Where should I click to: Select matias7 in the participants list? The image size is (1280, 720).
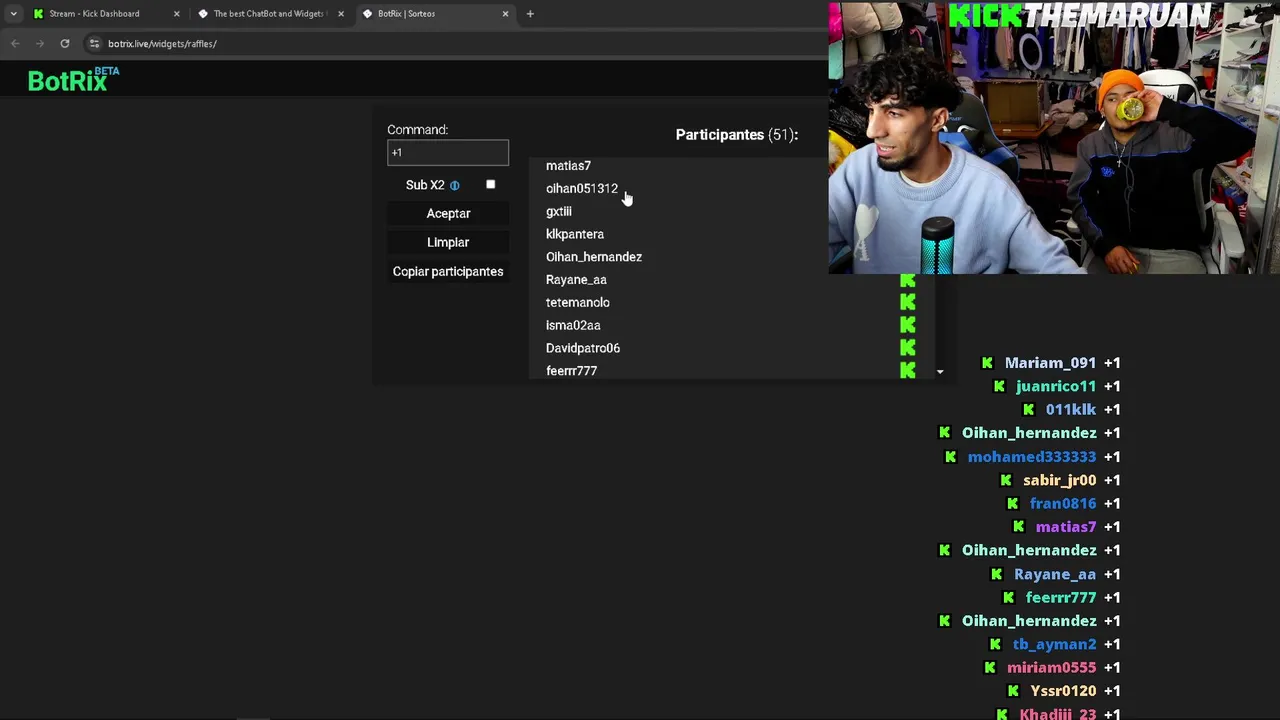pyautogui.click(x=568, y=166)
